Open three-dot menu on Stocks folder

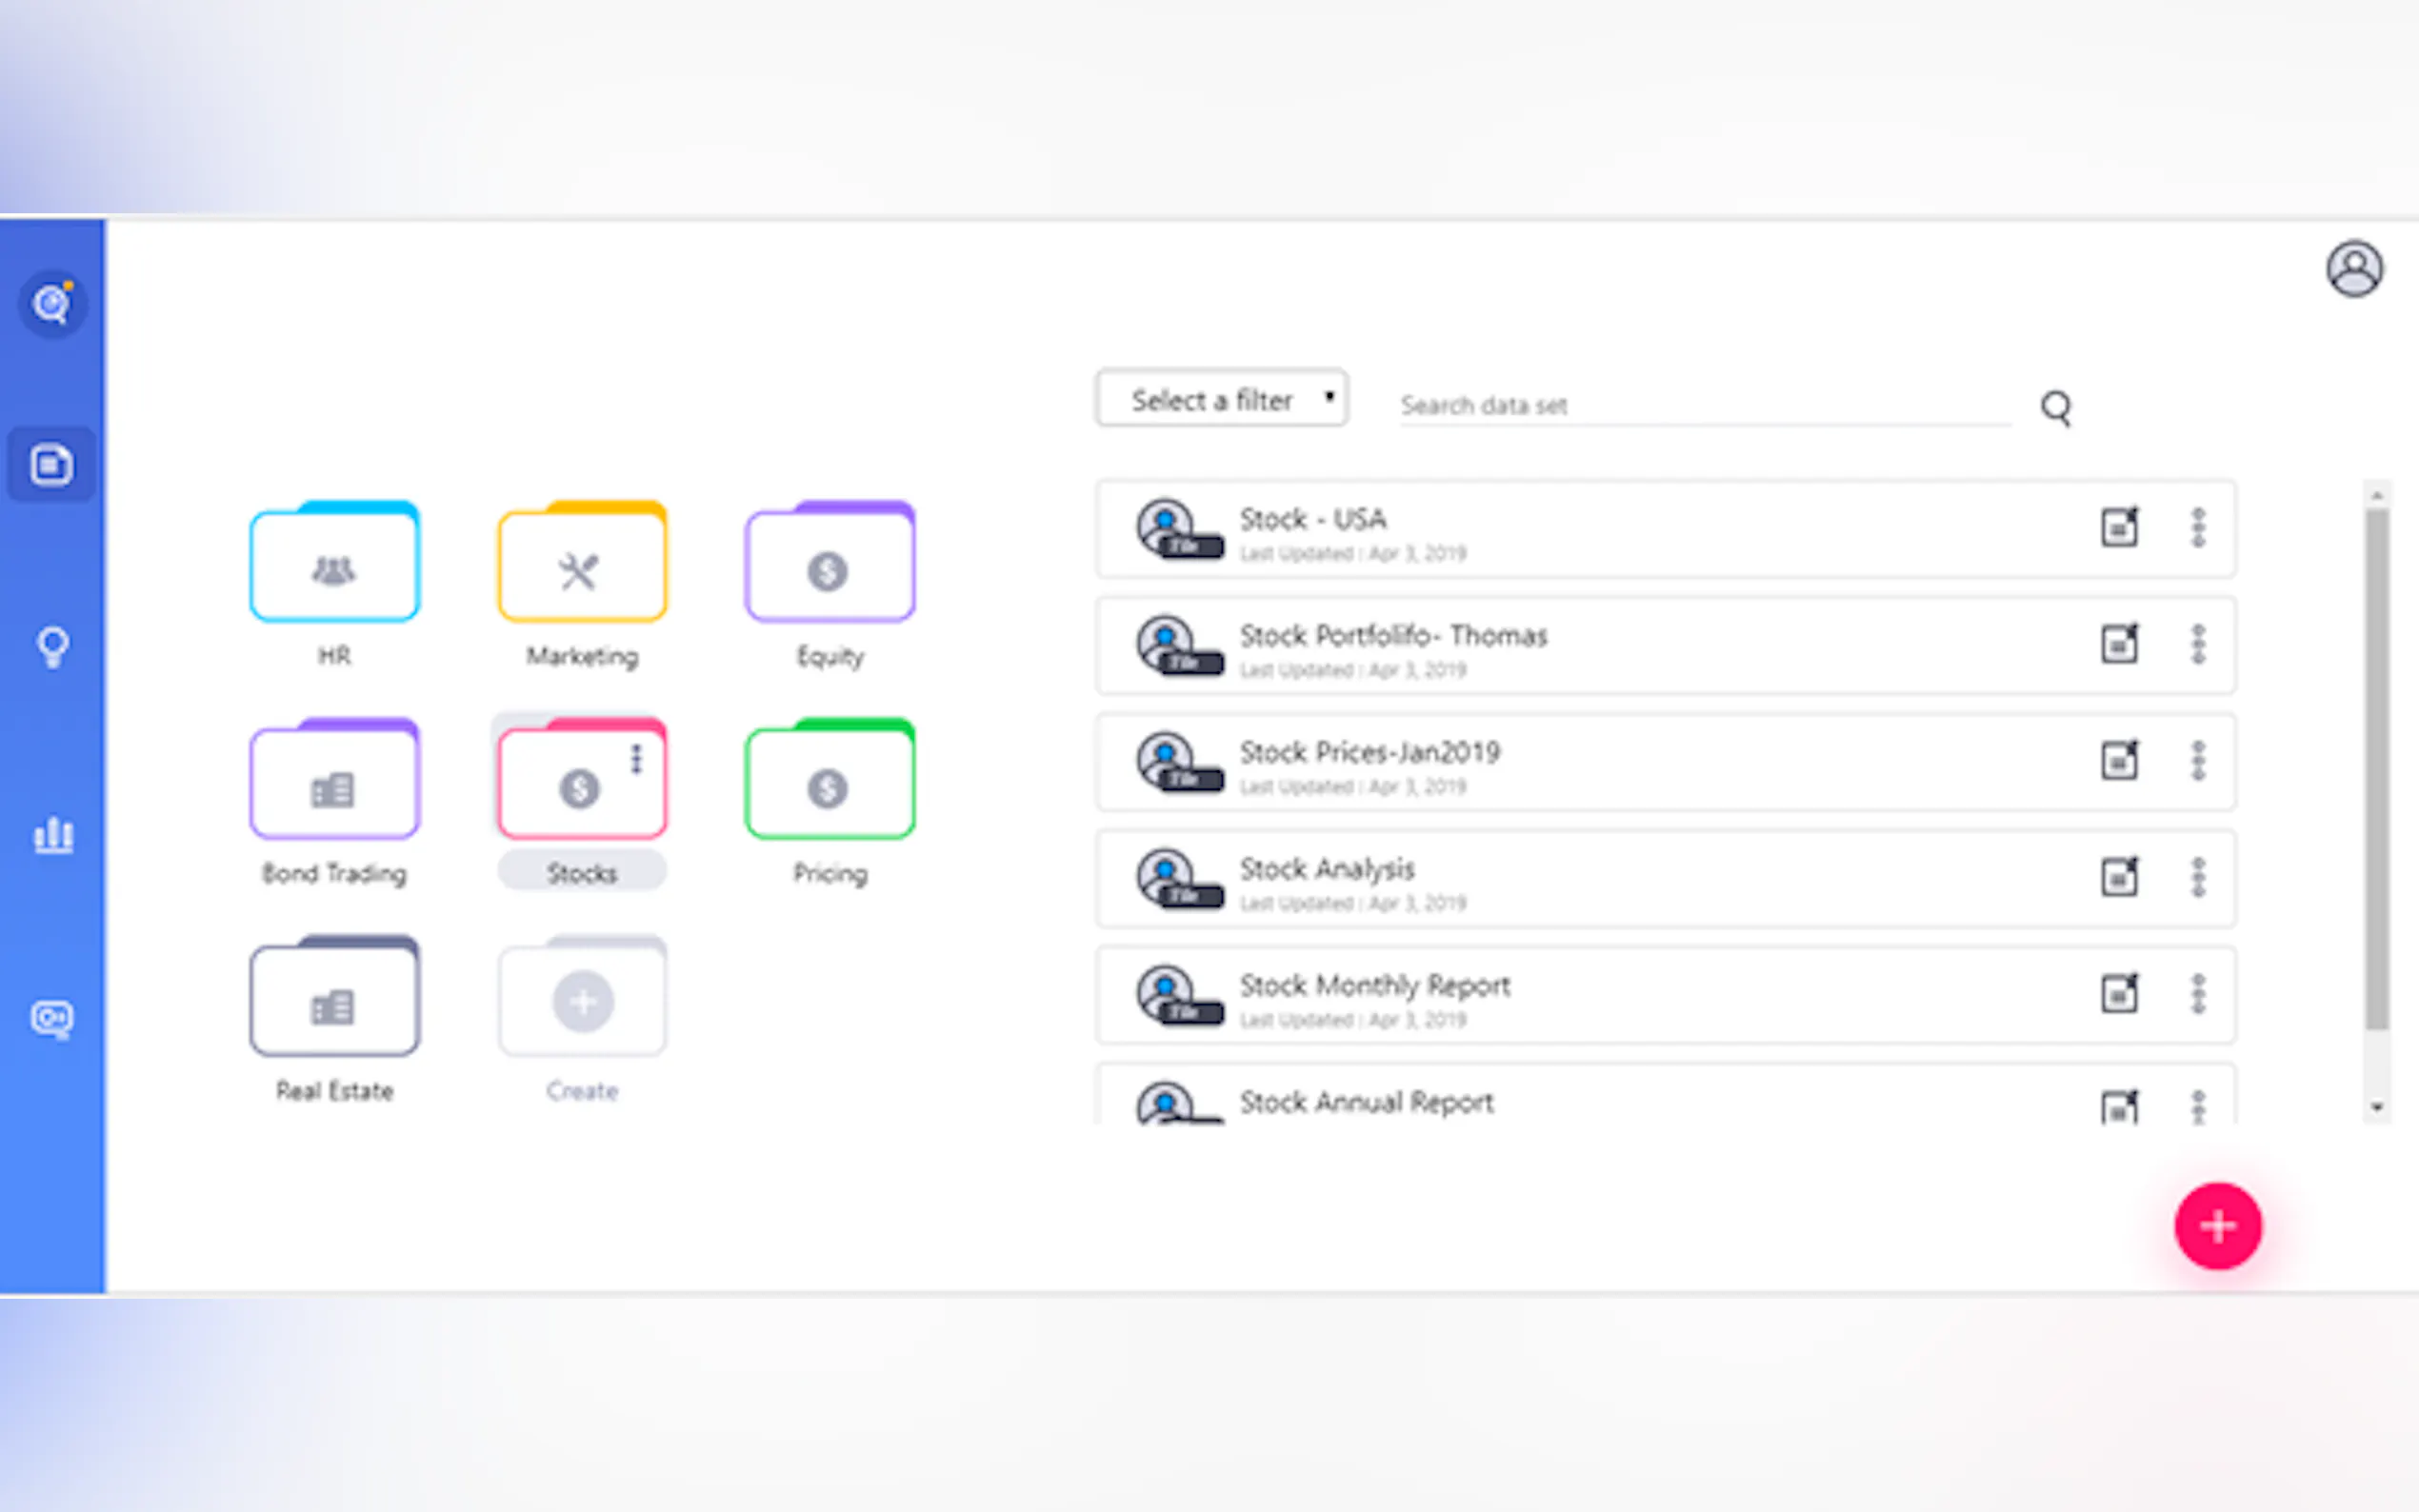tap(636, 759)
